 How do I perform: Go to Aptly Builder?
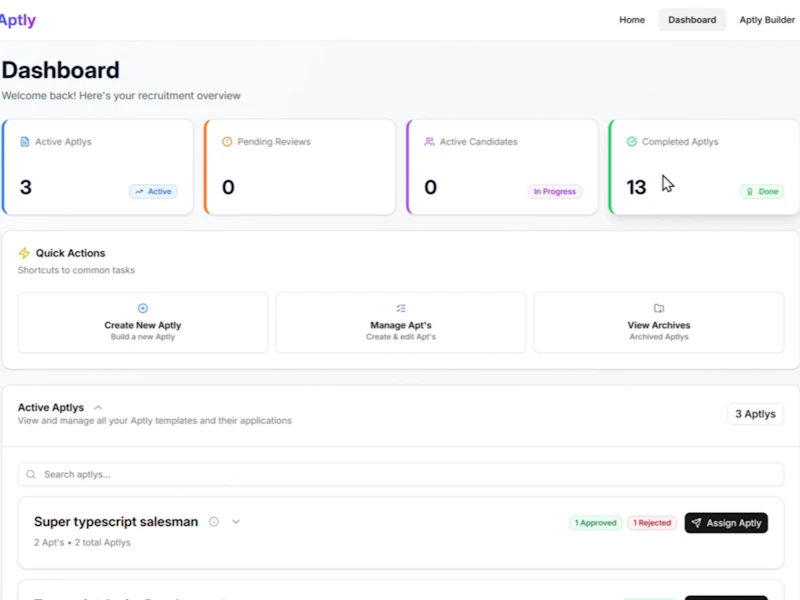(x=767, y=20)
